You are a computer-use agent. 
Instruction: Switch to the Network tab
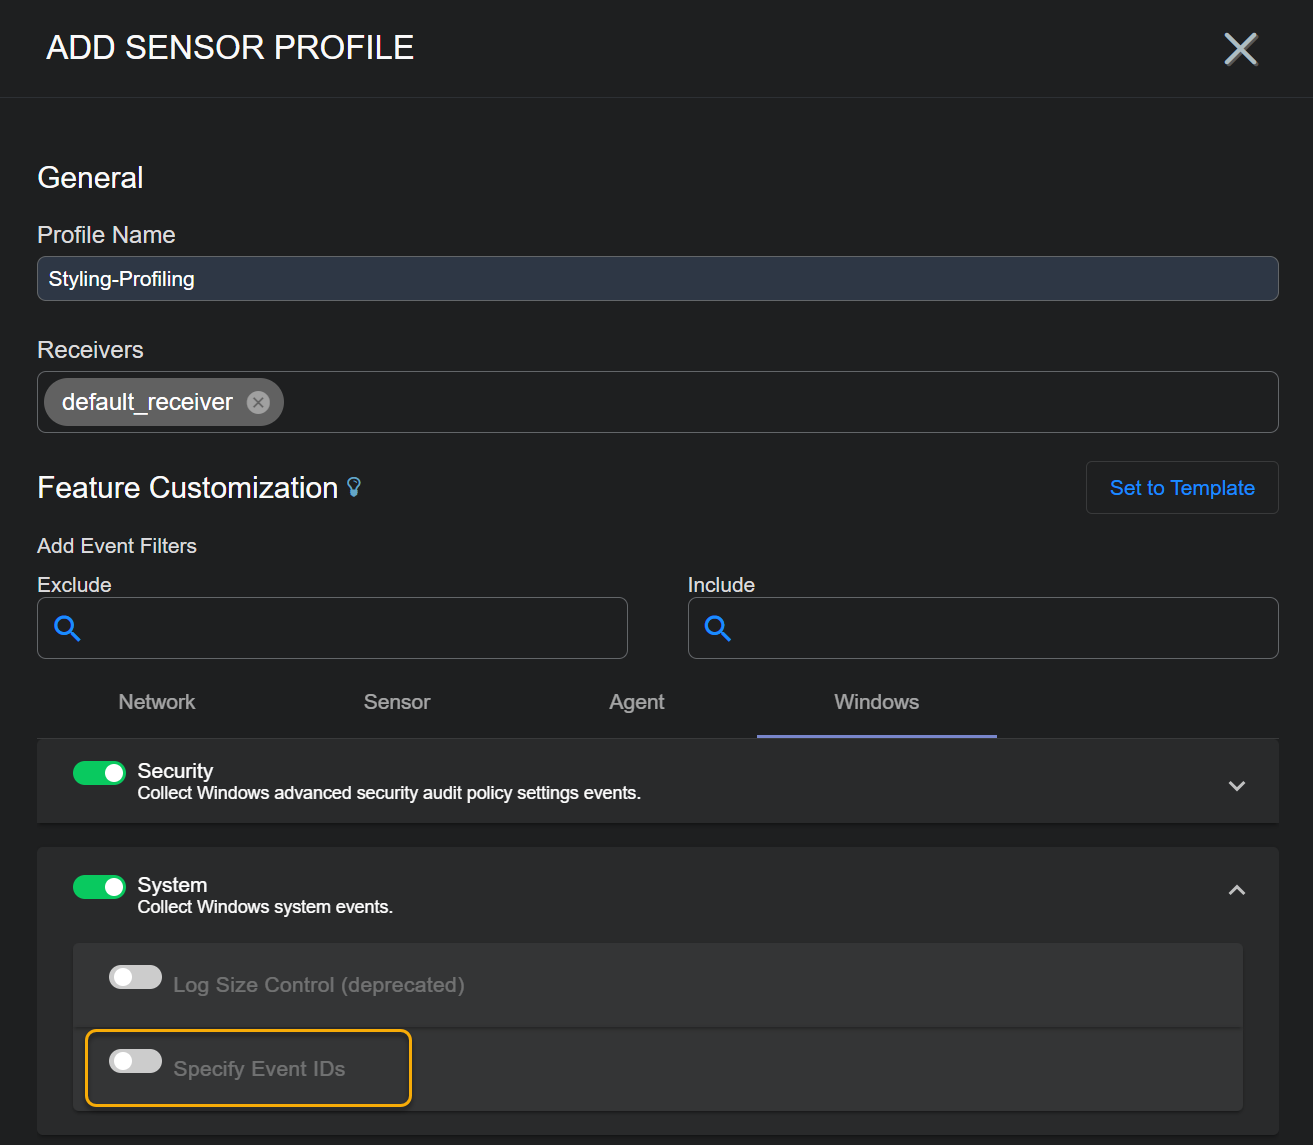pos(157,702)
